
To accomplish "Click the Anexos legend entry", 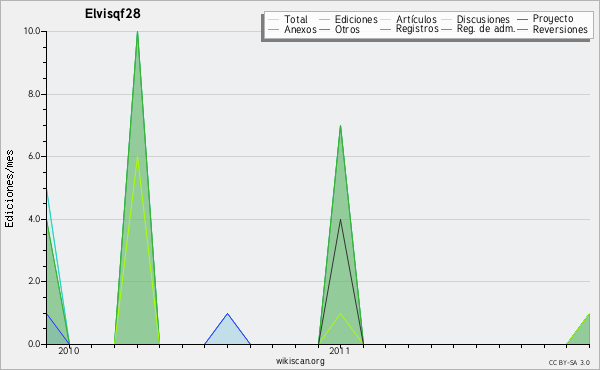I will point(292,29).
